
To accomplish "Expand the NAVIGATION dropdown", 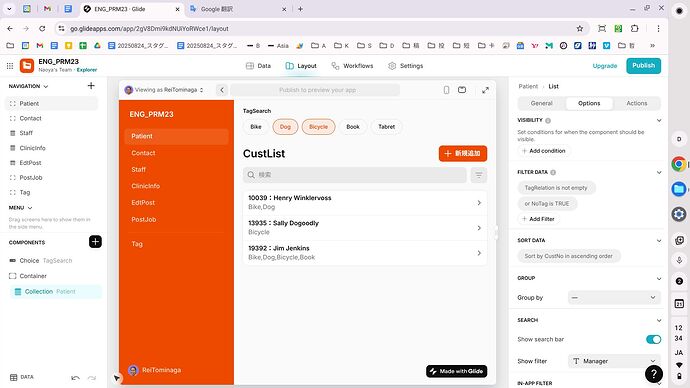I will click(28, 86).
